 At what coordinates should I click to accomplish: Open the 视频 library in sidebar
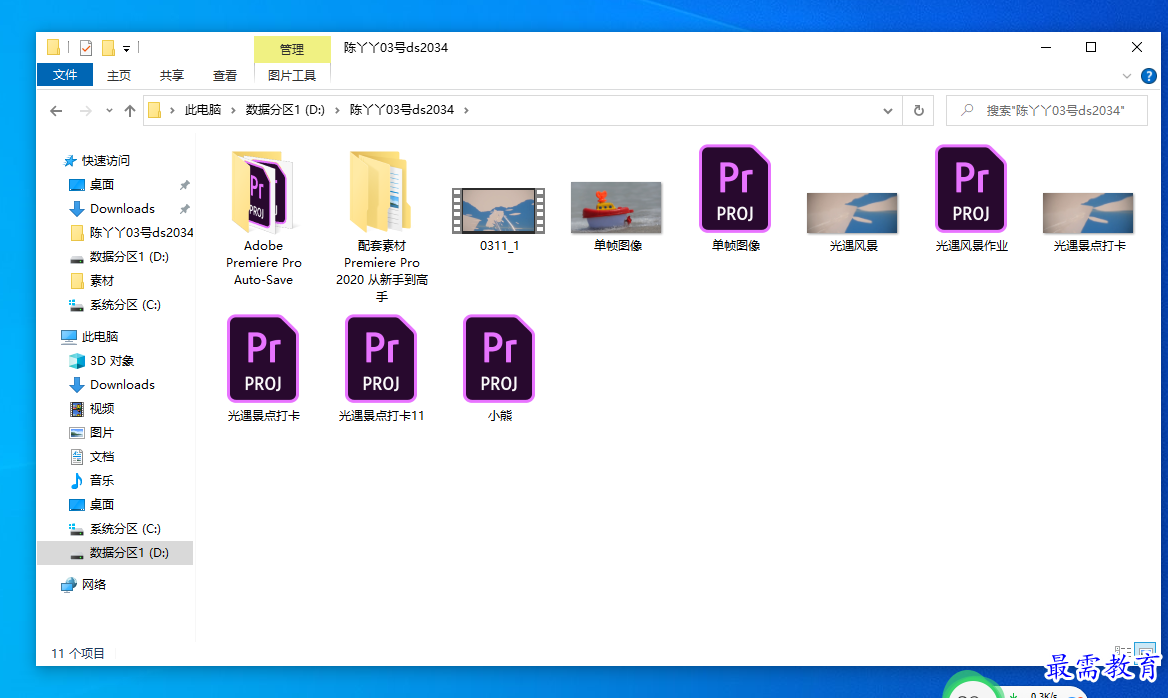pyautogui.click(x=92, y=408)
